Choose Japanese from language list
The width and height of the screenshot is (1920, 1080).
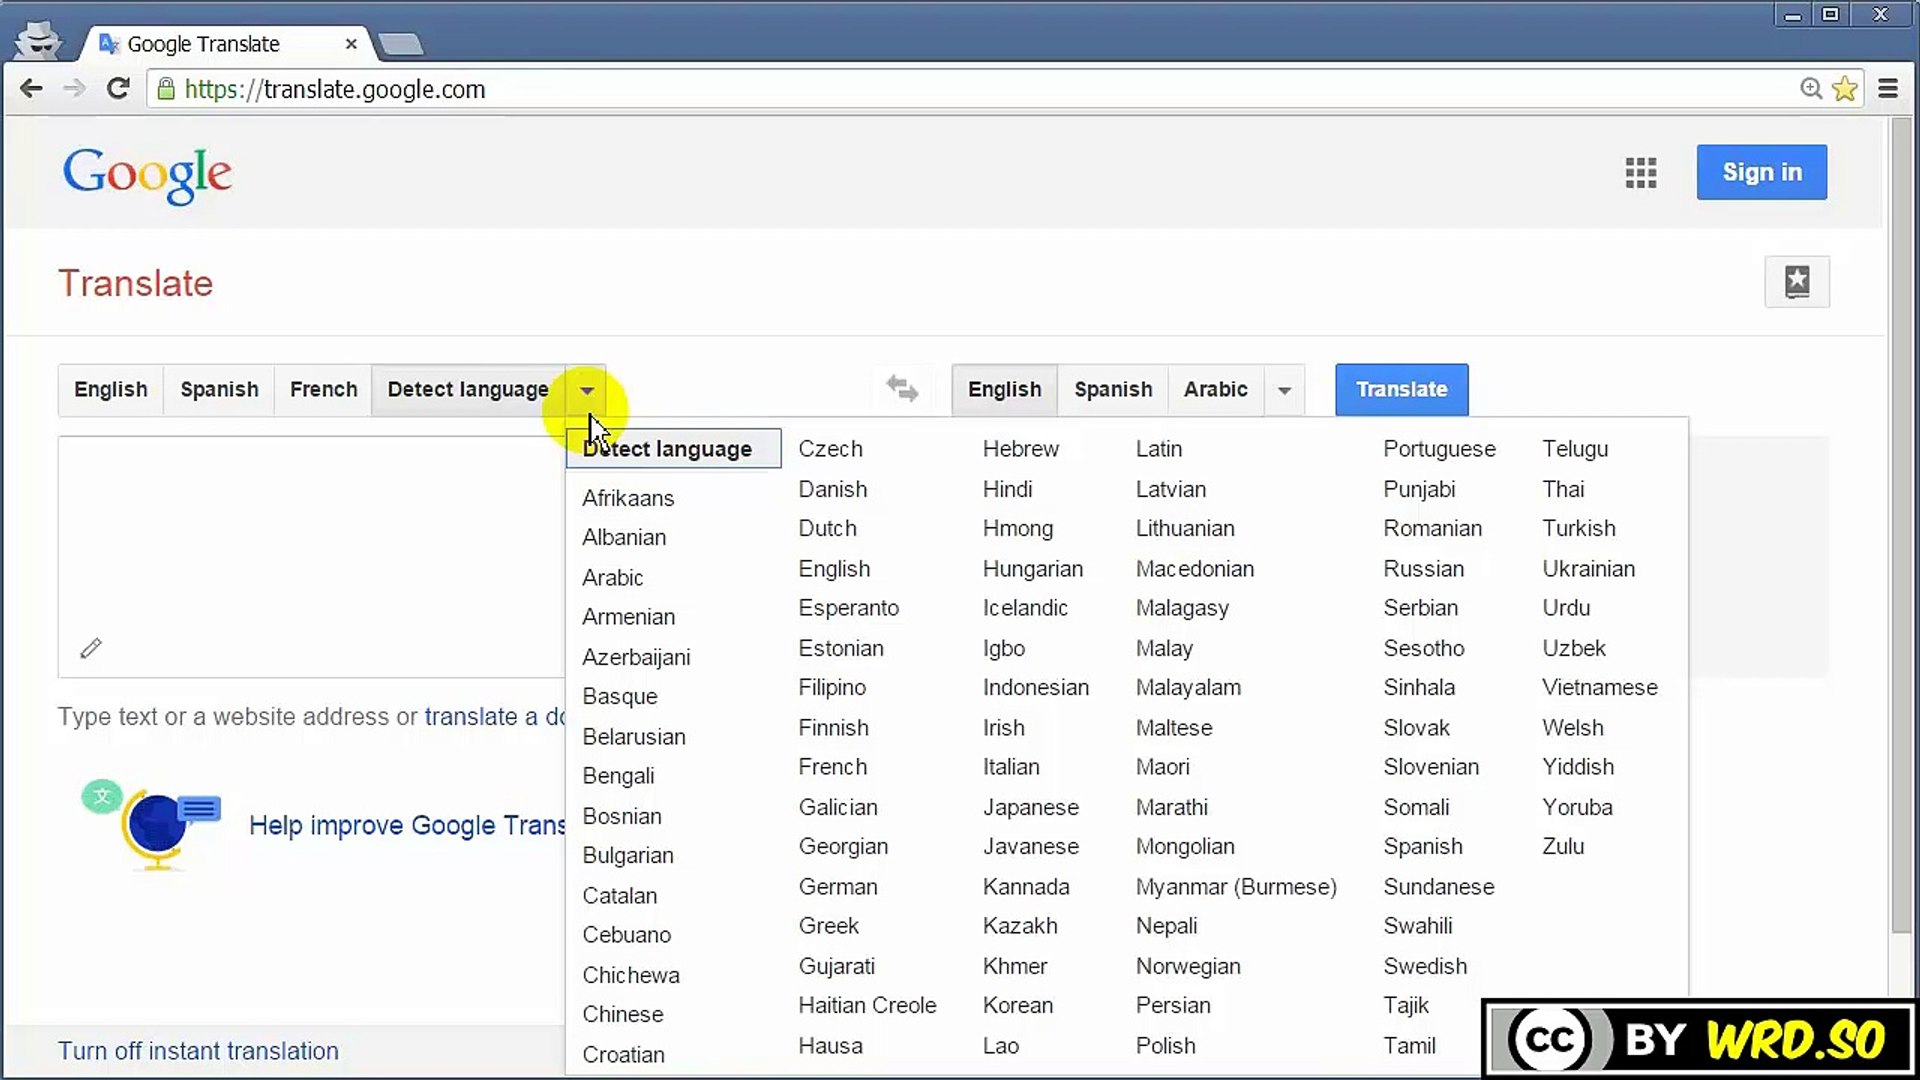1030,807
